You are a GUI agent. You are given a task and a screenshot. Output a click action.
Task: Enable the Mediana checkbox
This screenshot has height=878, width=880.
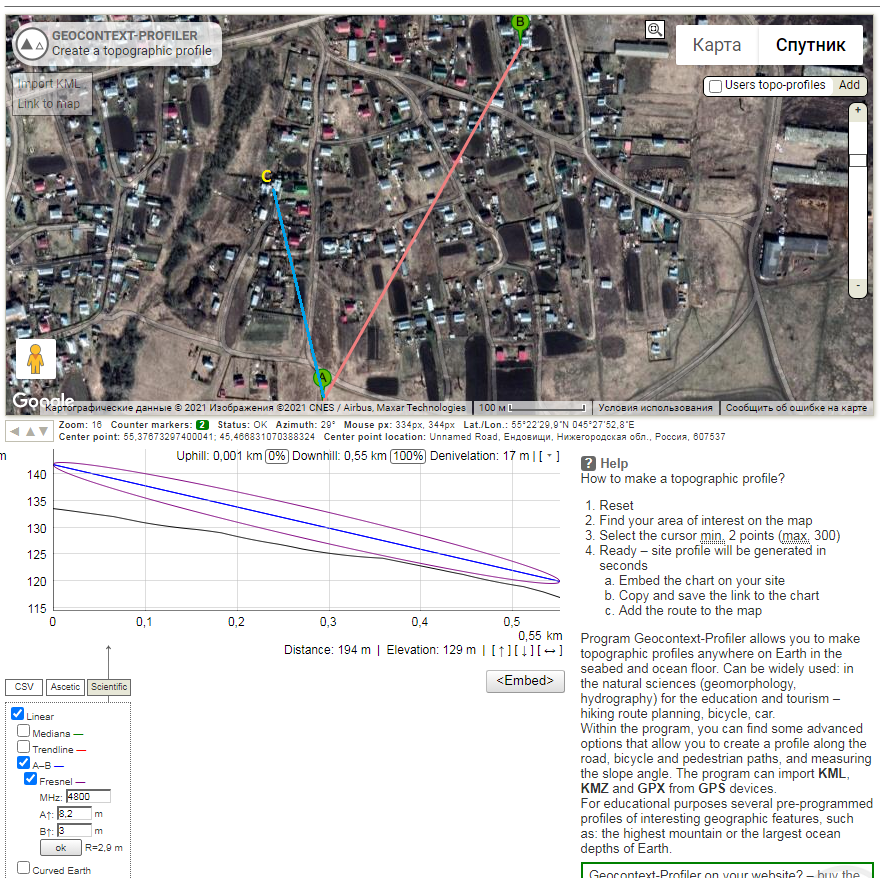coord(24,731)
